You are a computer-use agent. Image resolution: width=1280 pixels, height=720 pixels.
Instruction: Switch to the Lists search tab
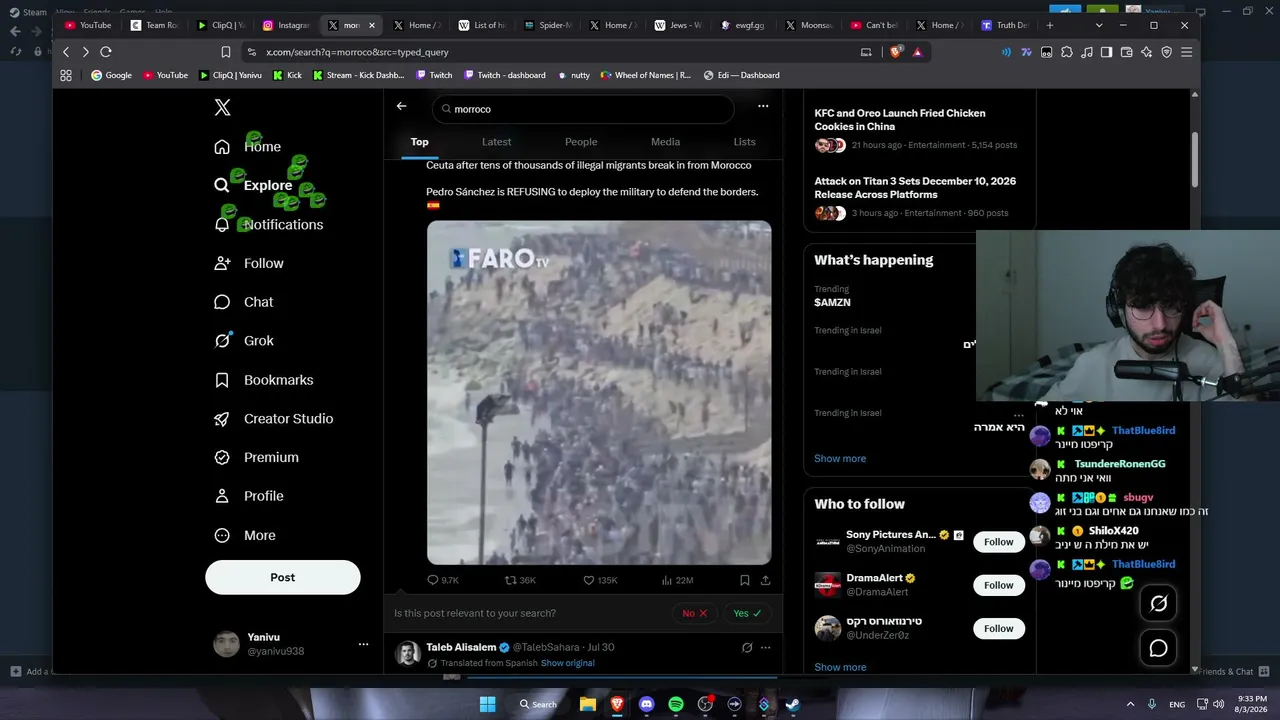tap(745, 142)
